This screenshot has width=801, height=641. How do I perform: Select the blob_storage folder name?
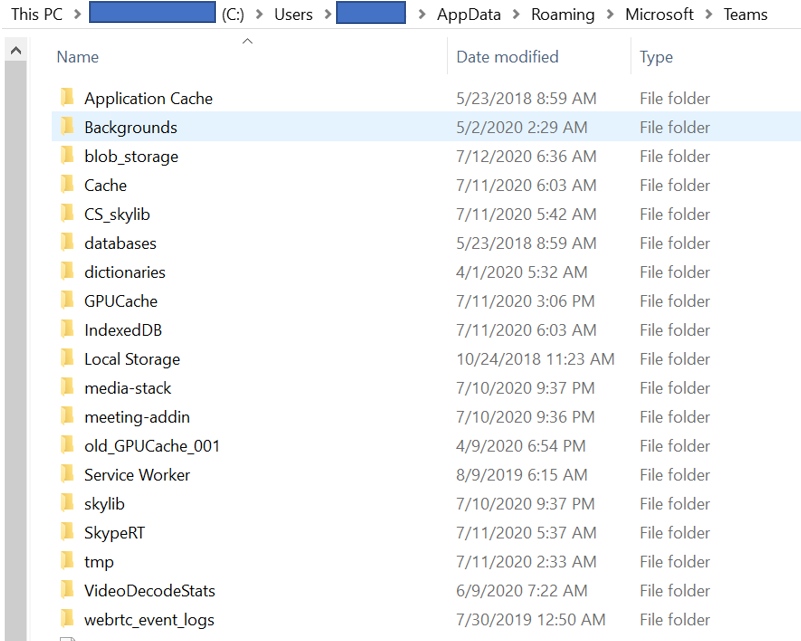pyautogui.click(x=131, y=156)
